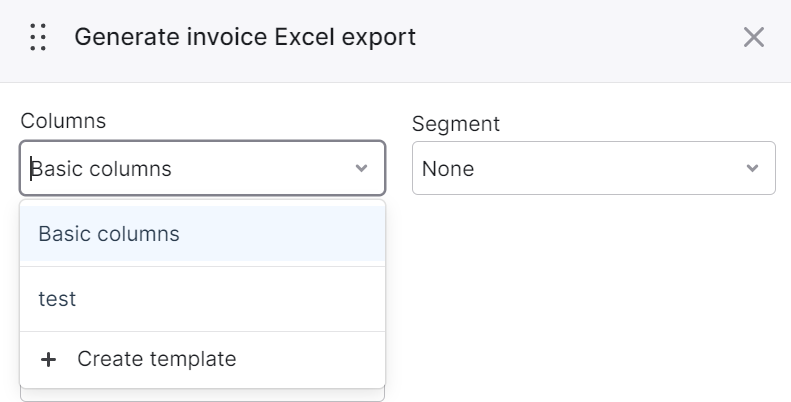
Task: Click the divider between test and Create template
Action: coord(202,331)
